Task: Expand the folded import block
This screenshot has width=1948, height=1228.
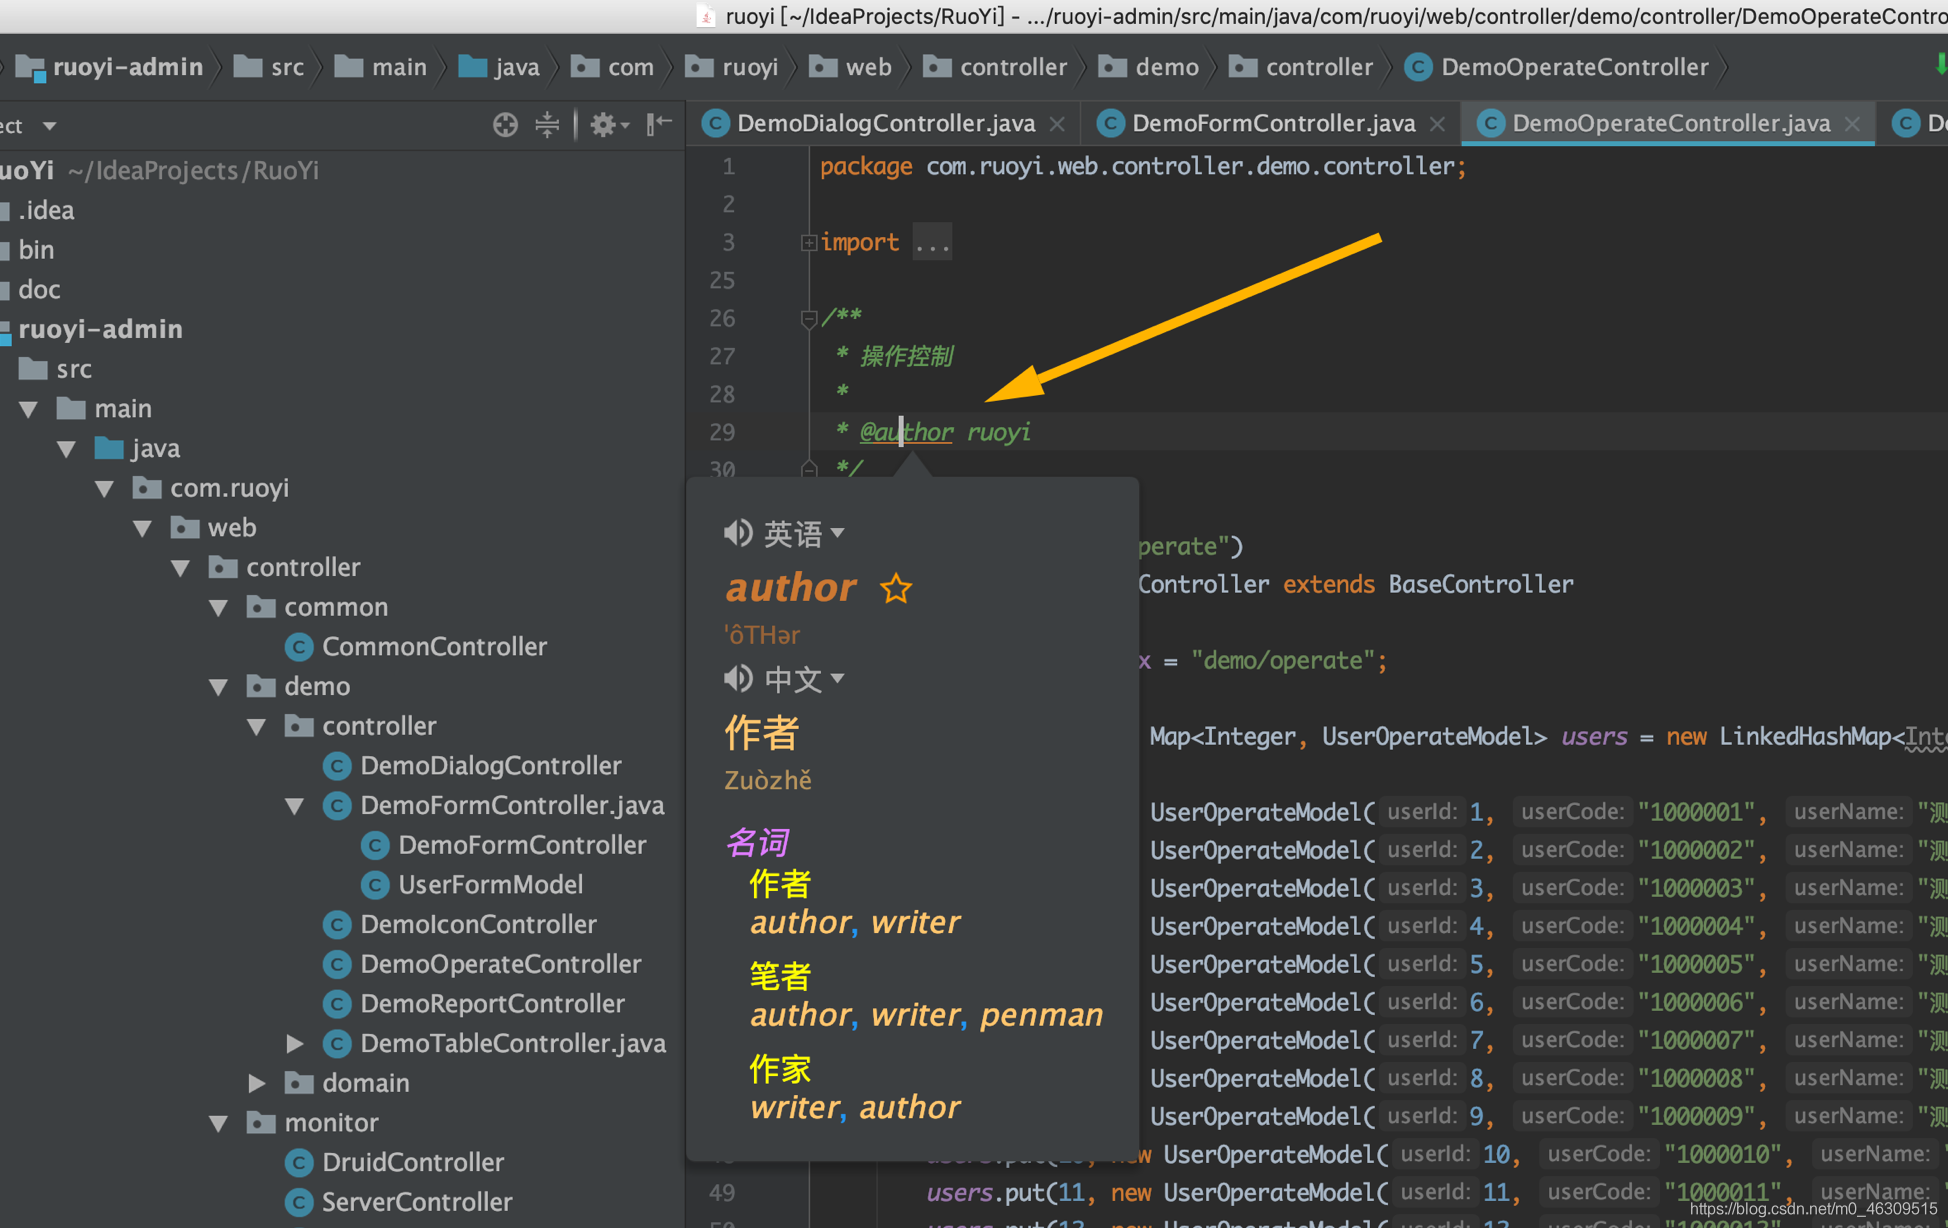Action: 809,242
